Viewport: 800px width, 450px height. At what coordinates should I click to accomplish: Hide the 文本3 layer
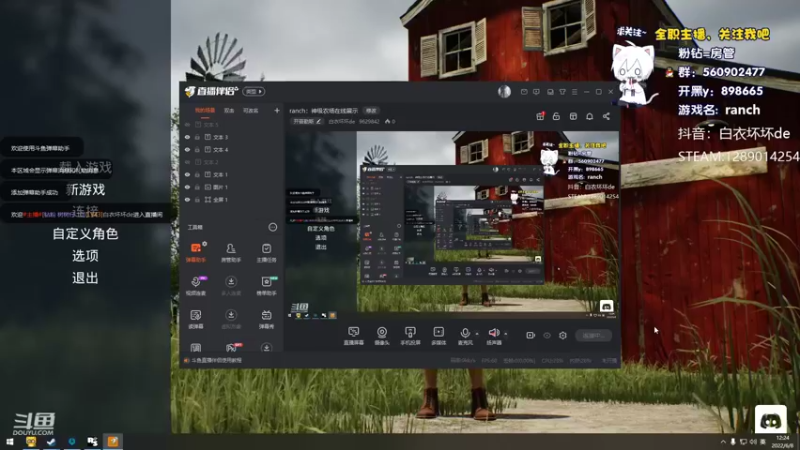point(187,137)
